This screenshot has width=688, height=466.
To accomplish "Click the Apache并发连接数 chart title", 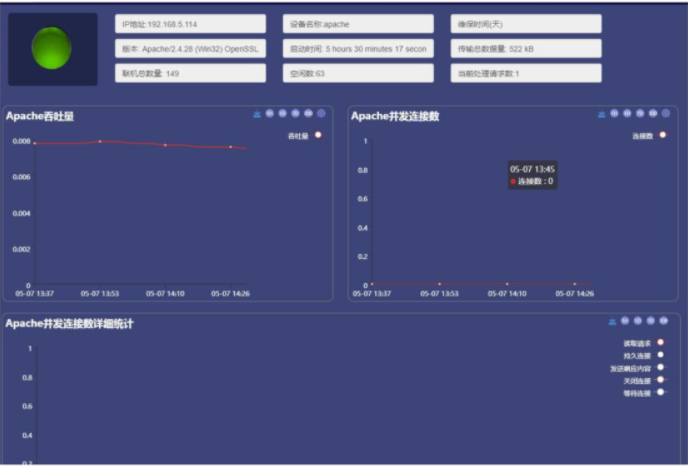I will point(395,116).
